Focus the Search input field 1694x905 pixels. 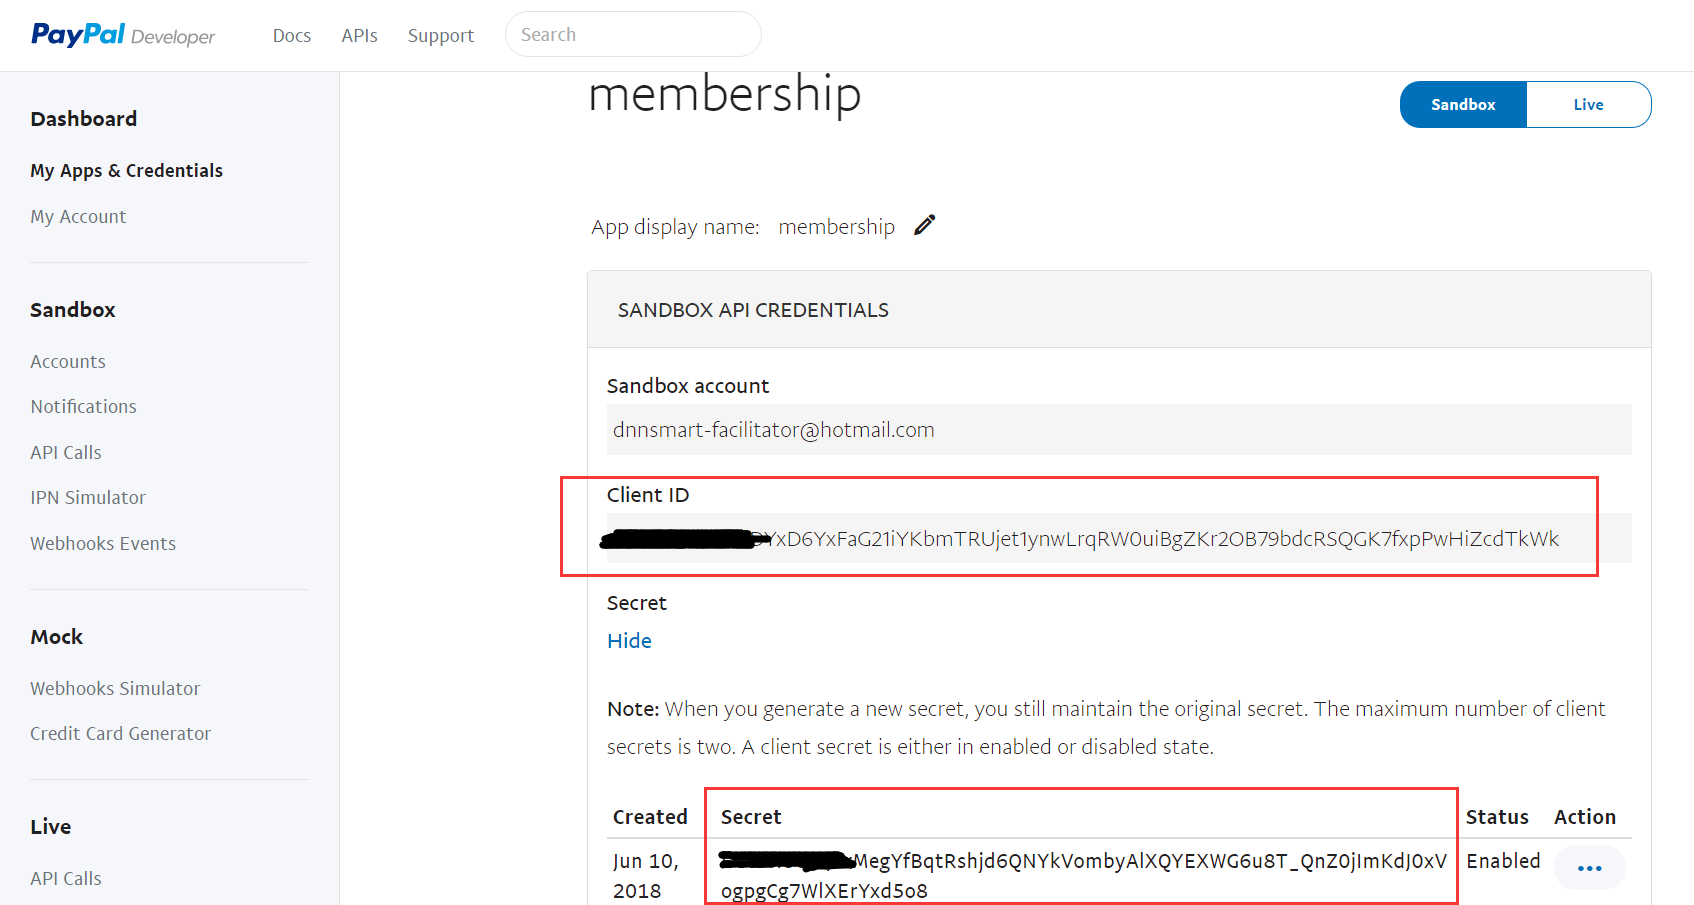[633, 34]
